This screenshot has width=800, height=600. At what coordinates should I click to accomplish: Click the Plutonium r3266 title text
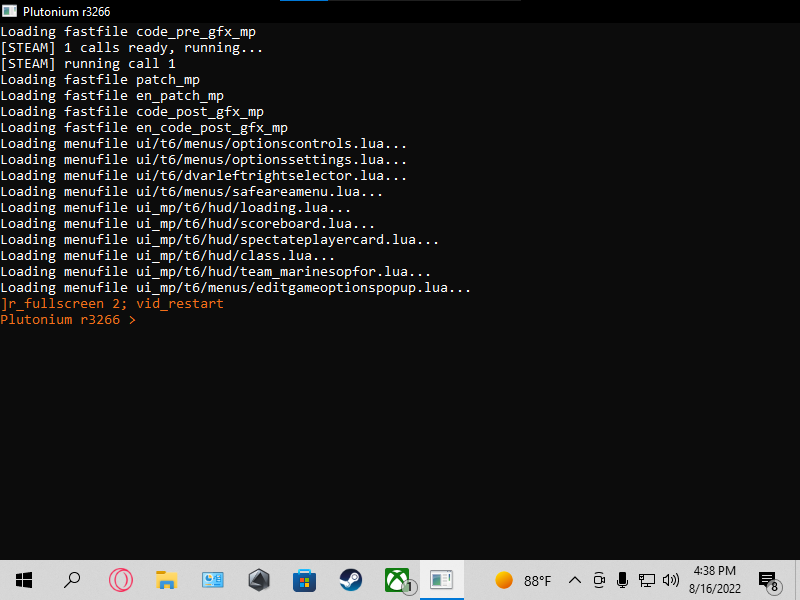(66, 12)
